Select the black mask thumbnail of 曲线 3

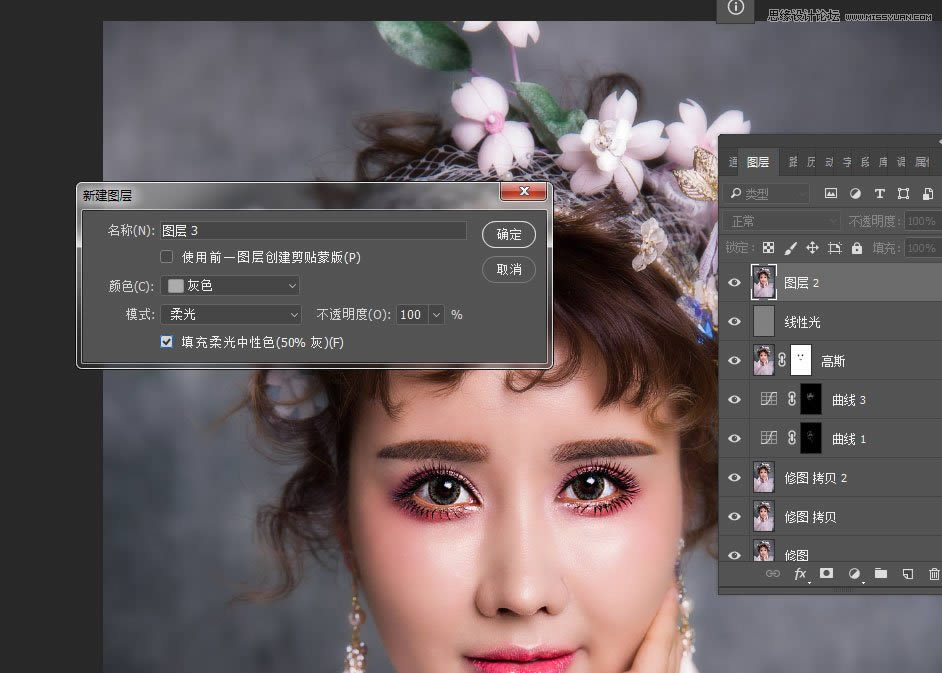[x=811, y=399]
